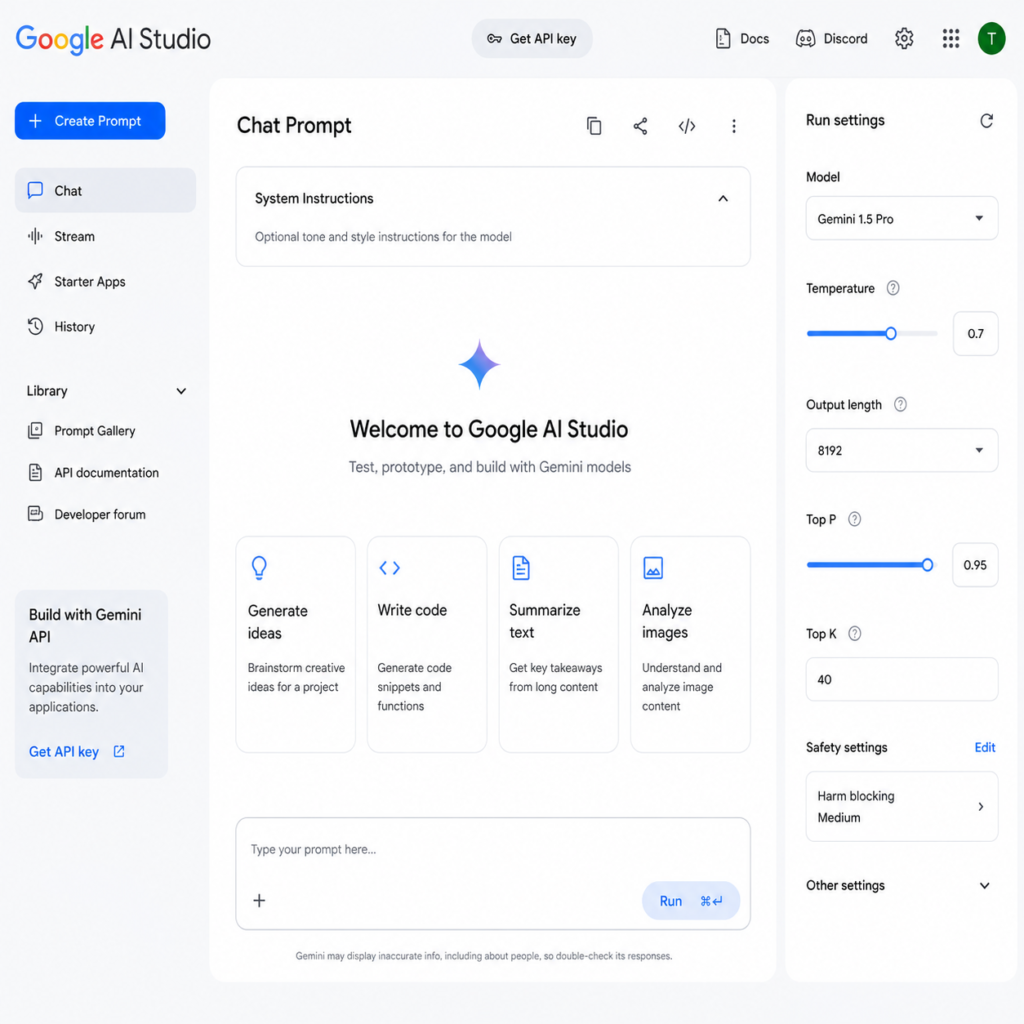Click the Create Prompt button
Screen dimensions: 1024x1024
pos(90,121)
